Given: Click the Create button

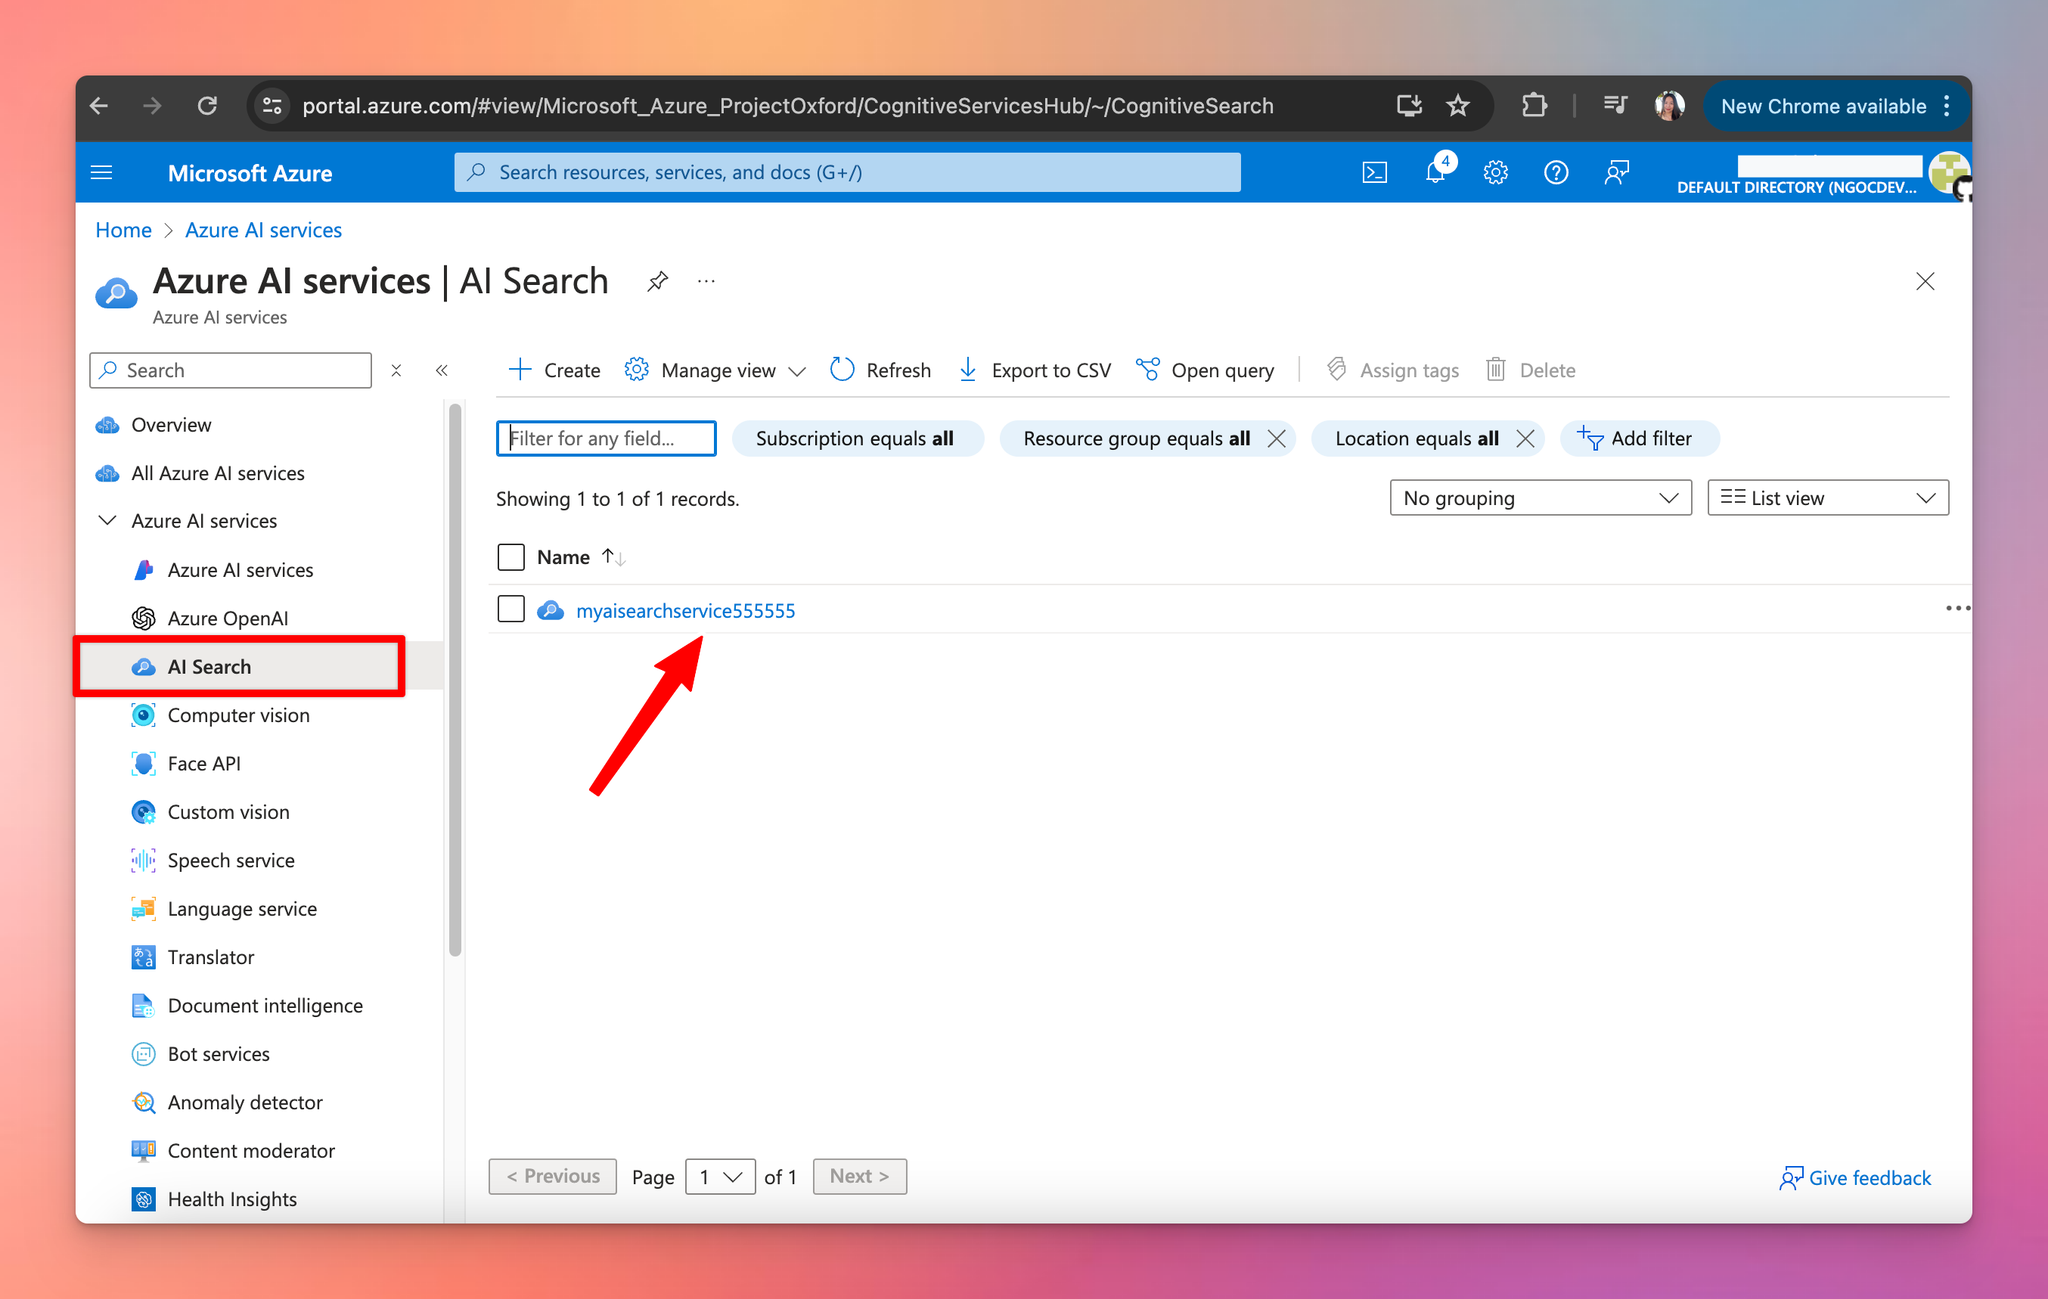Looking at the screenshot, I should tap(555, 371).
